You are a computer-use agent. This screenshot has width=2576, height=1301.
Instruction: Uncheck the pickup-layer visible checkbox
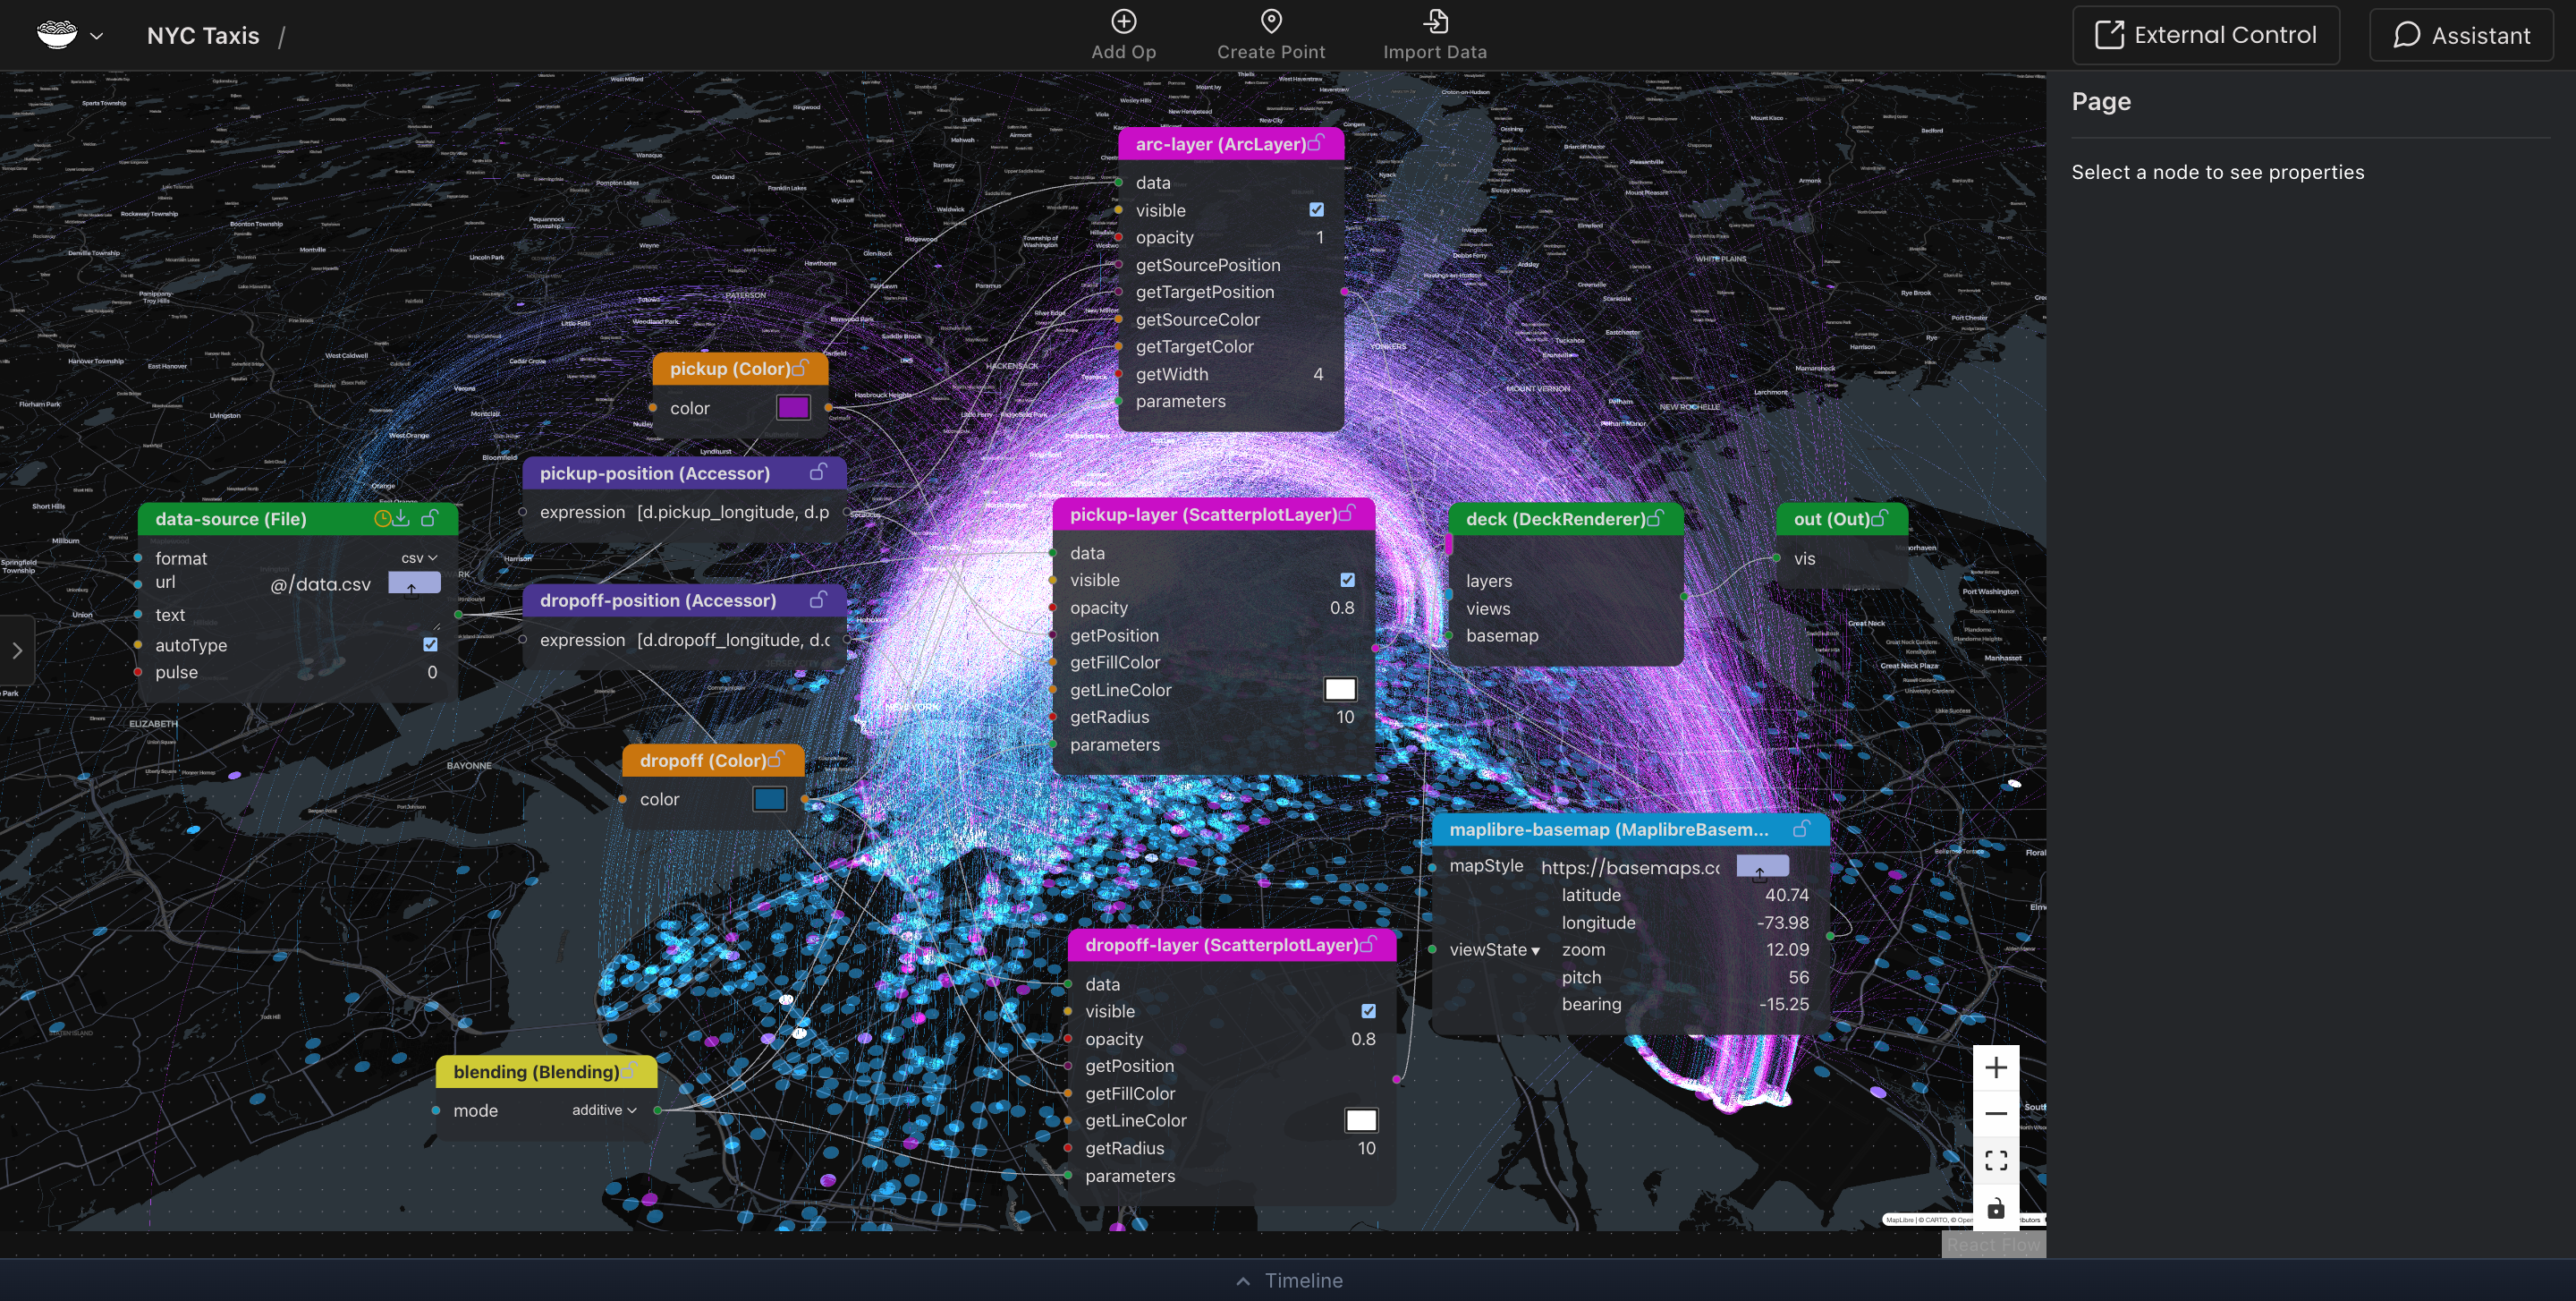pyautogui.click(x=1347, y=580)
